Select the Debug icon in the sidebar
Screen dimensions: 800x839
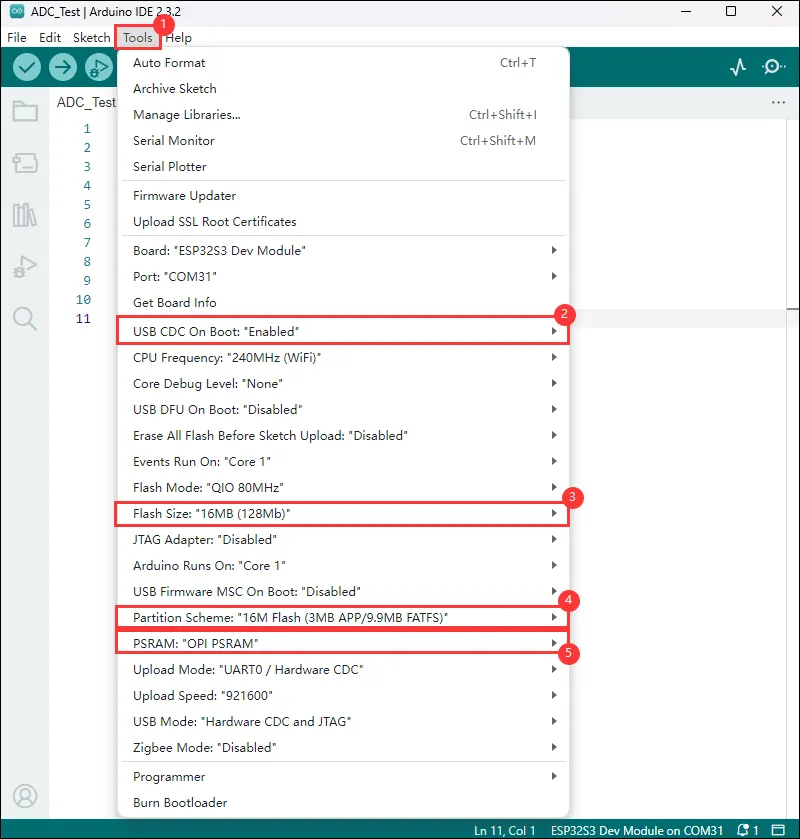pos(25,265)
